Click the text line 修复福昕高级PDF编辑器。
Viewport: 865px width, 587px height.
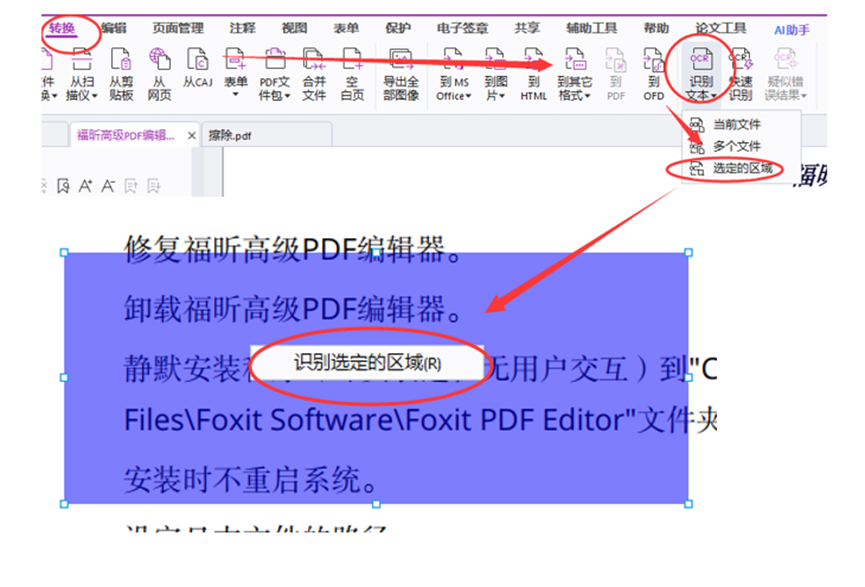292,249
